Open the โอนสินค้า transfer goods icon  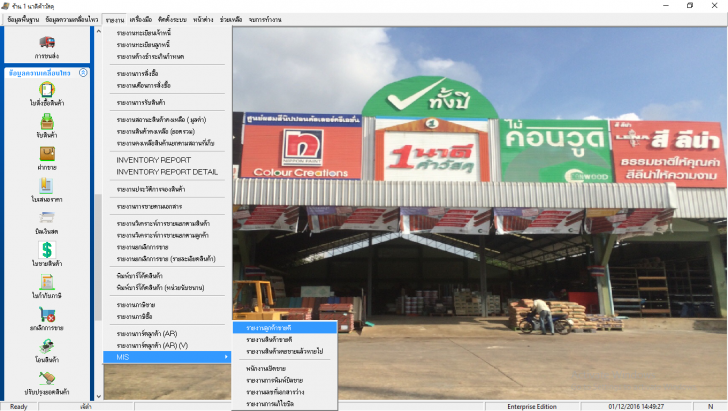coord(46,346)
